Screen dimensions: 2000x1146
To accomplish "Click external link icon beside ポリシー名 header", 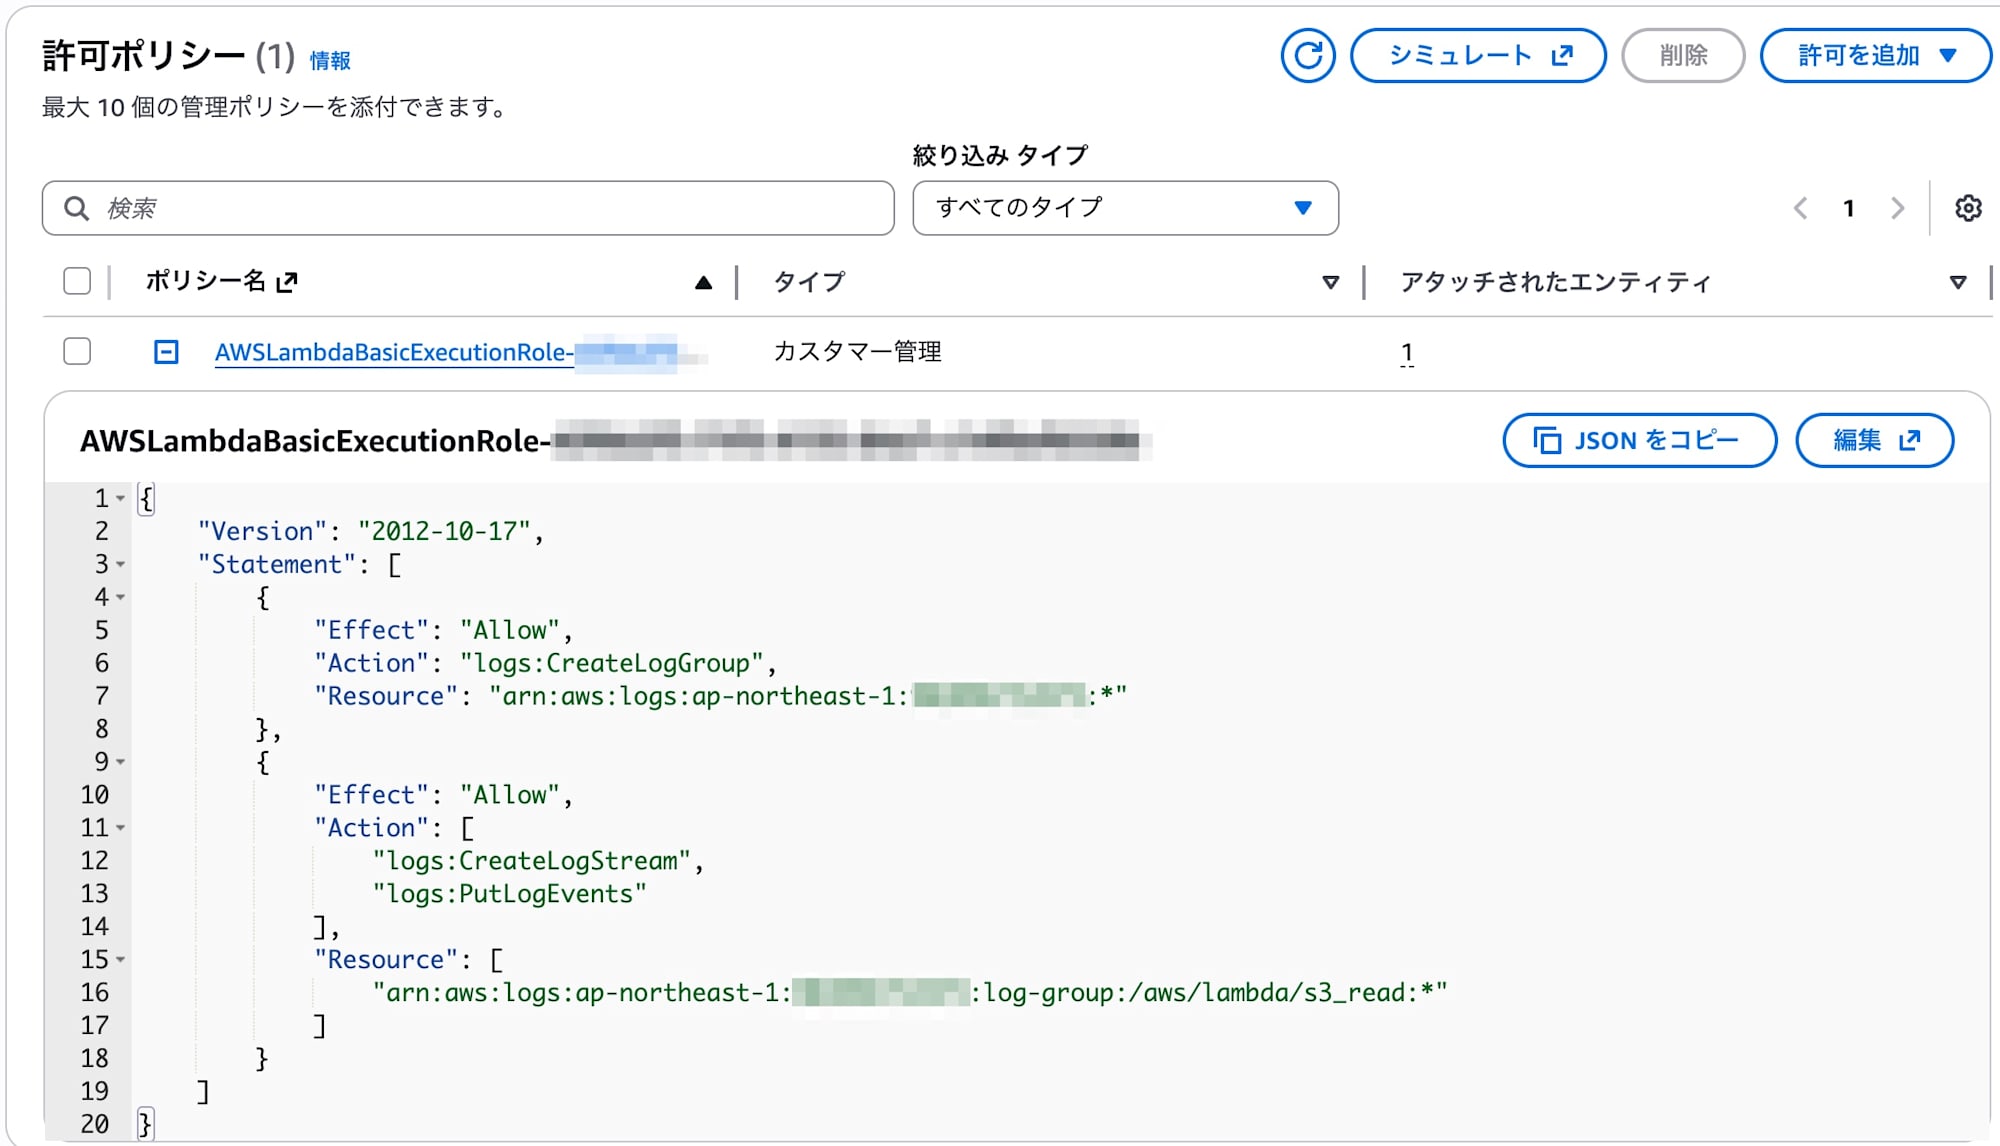I will coord(287,282).
